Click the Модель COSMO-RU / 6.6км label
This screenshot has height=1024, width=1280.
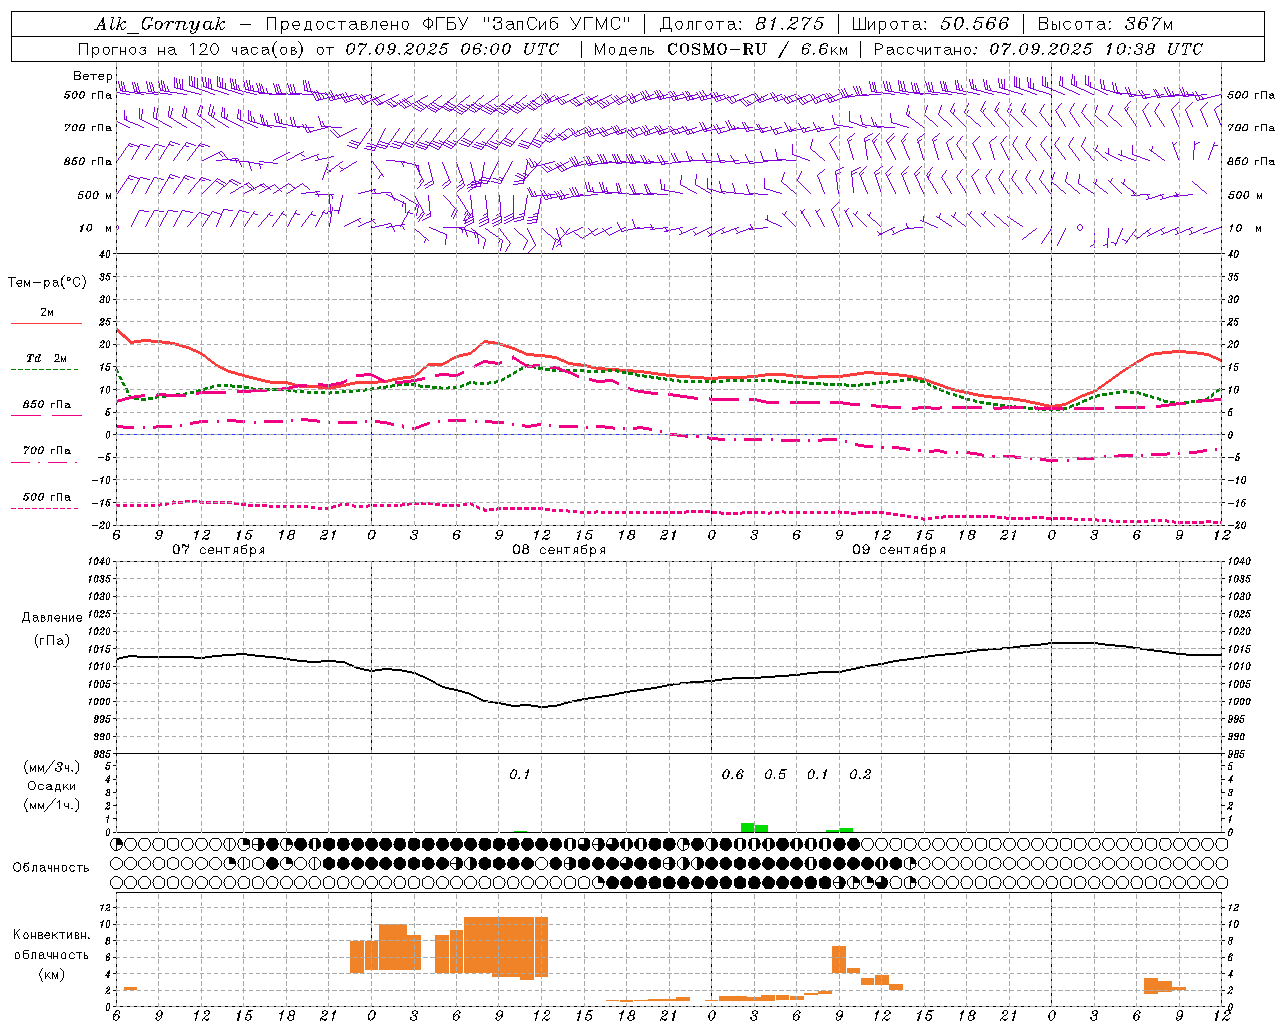click(721, 49)
